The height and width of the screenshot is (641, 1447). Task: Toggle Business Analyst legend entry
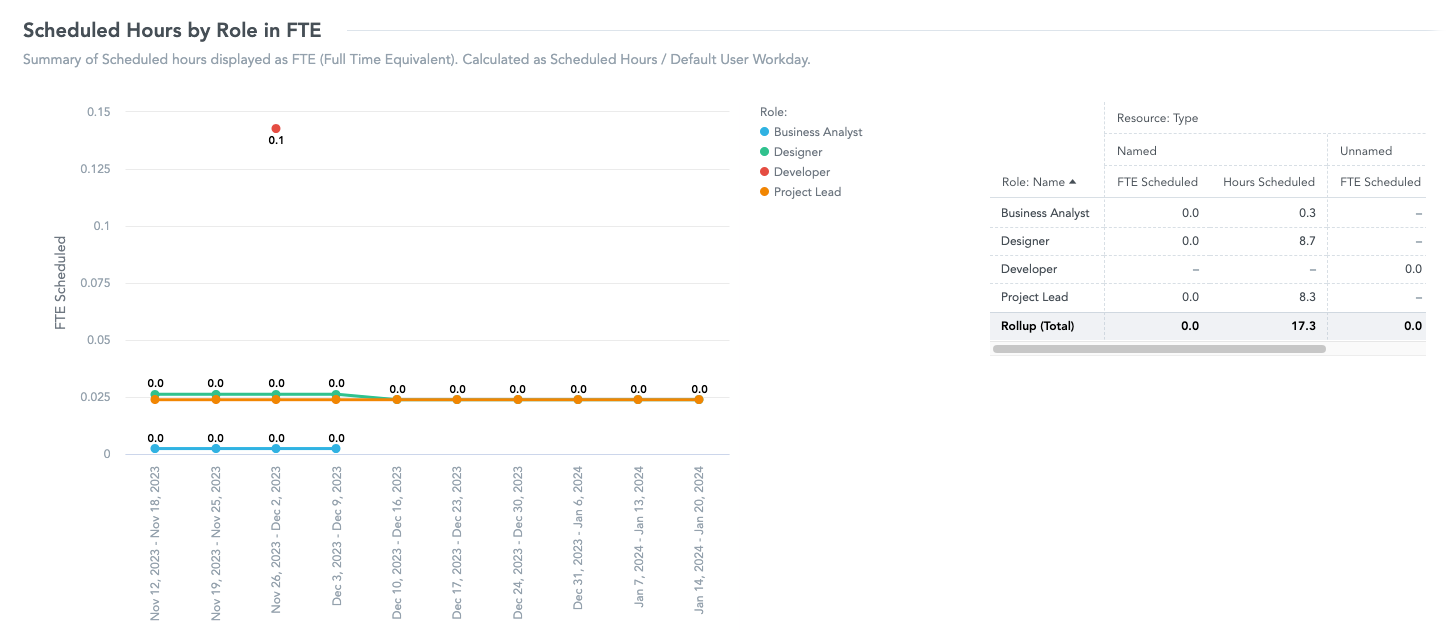click(811, 132)
